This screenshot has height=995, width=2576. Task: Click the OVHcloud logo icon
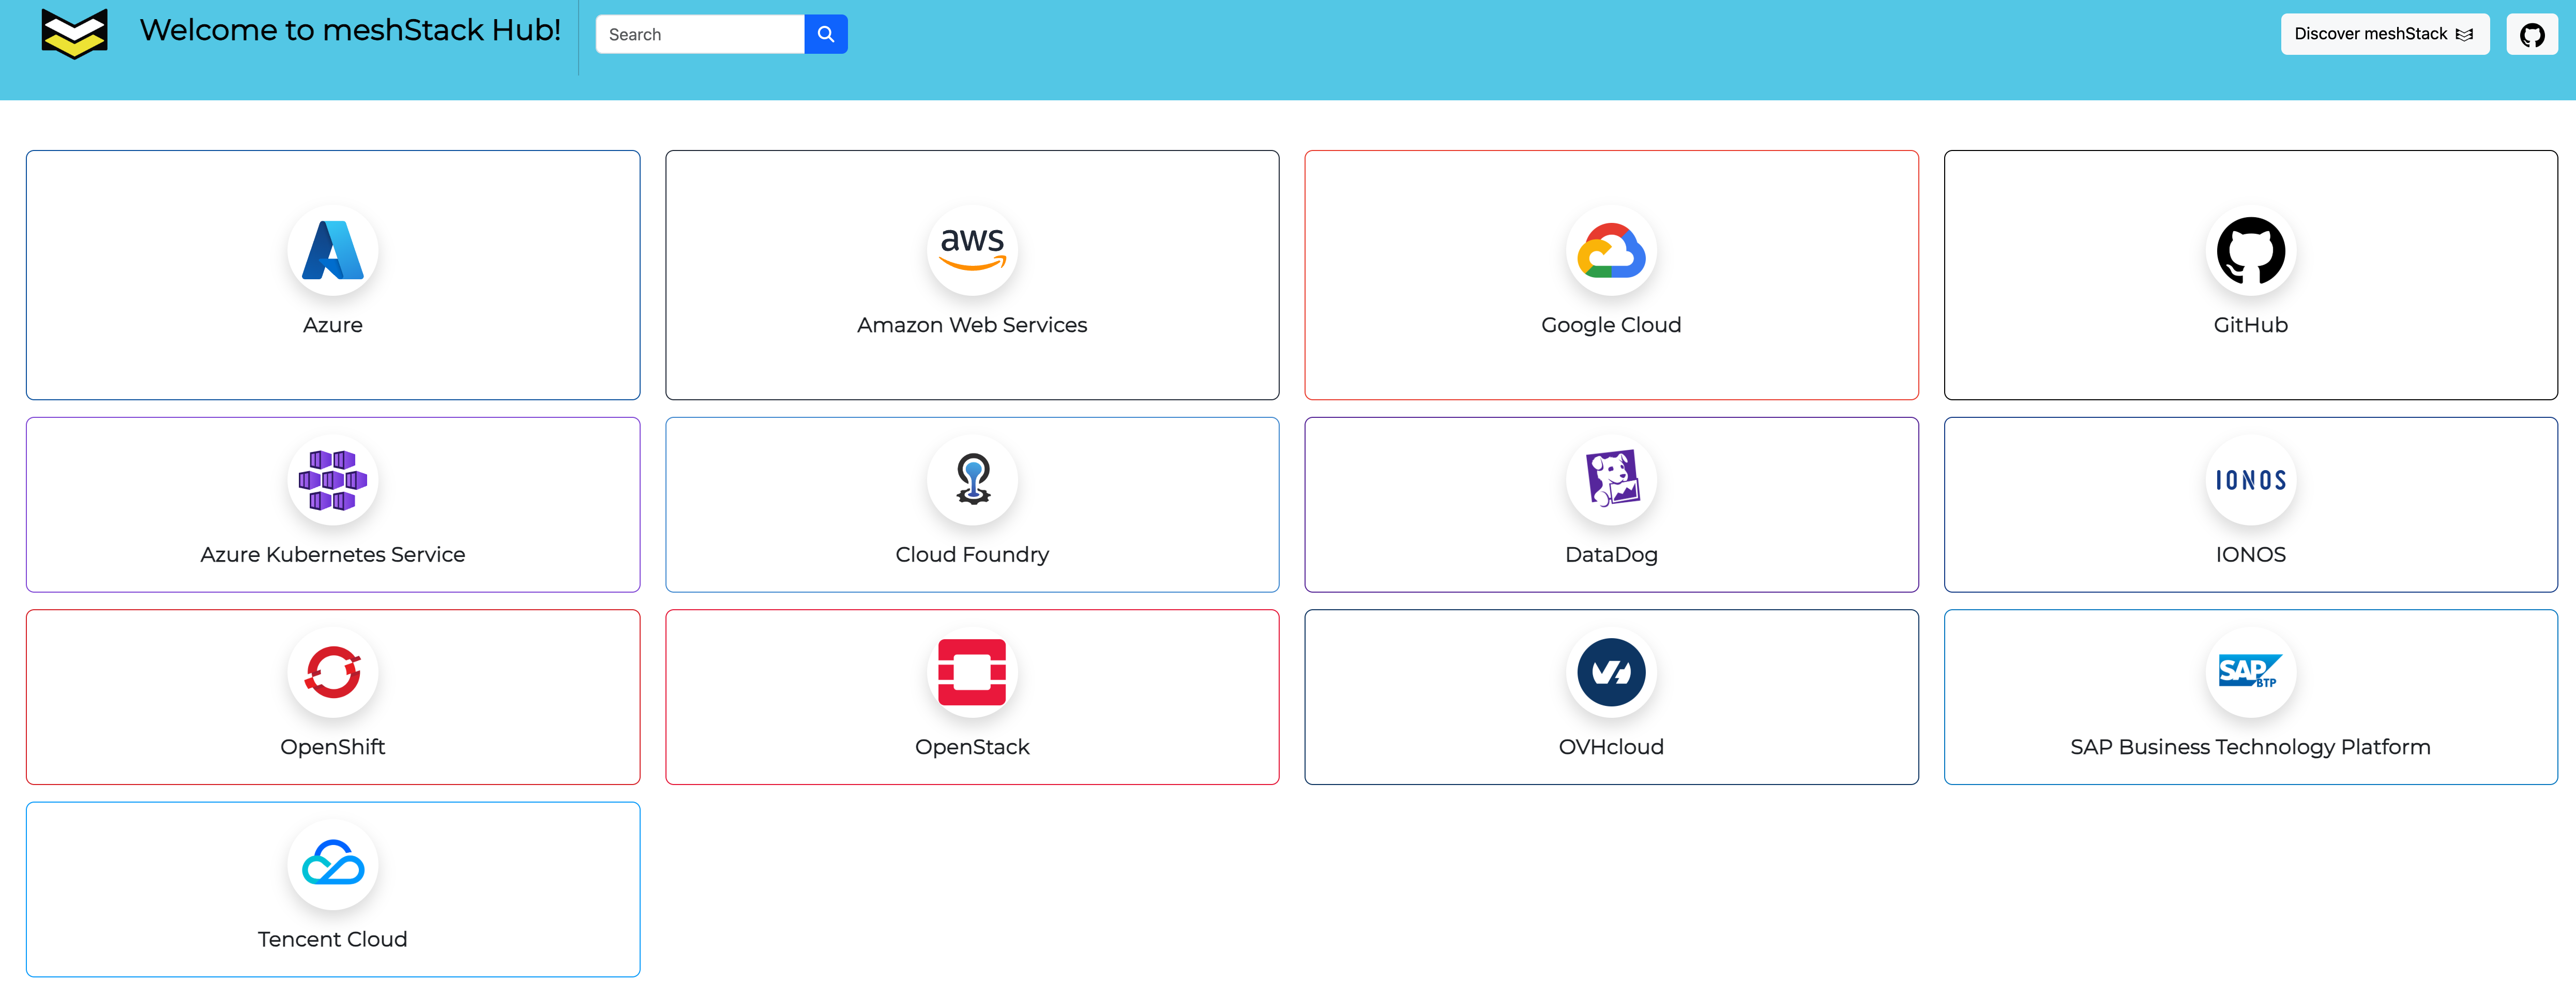(x=1611, y=672)
